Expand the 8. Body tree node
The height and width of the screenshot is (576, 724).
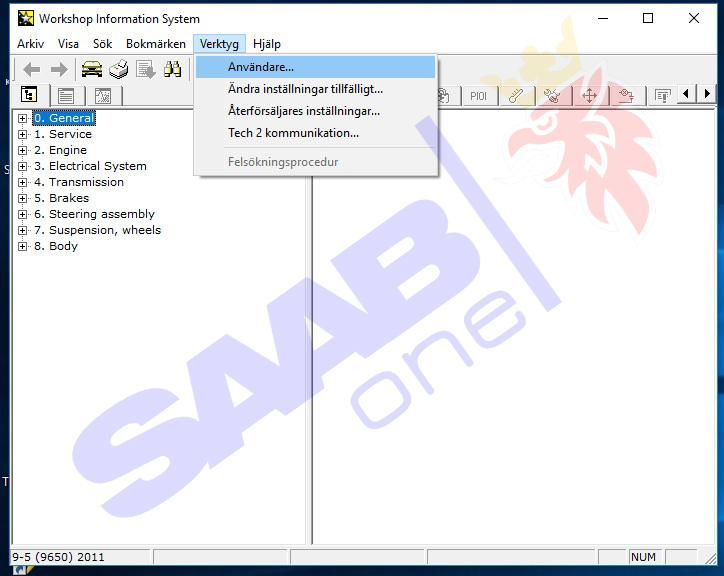tap(23, 246)
